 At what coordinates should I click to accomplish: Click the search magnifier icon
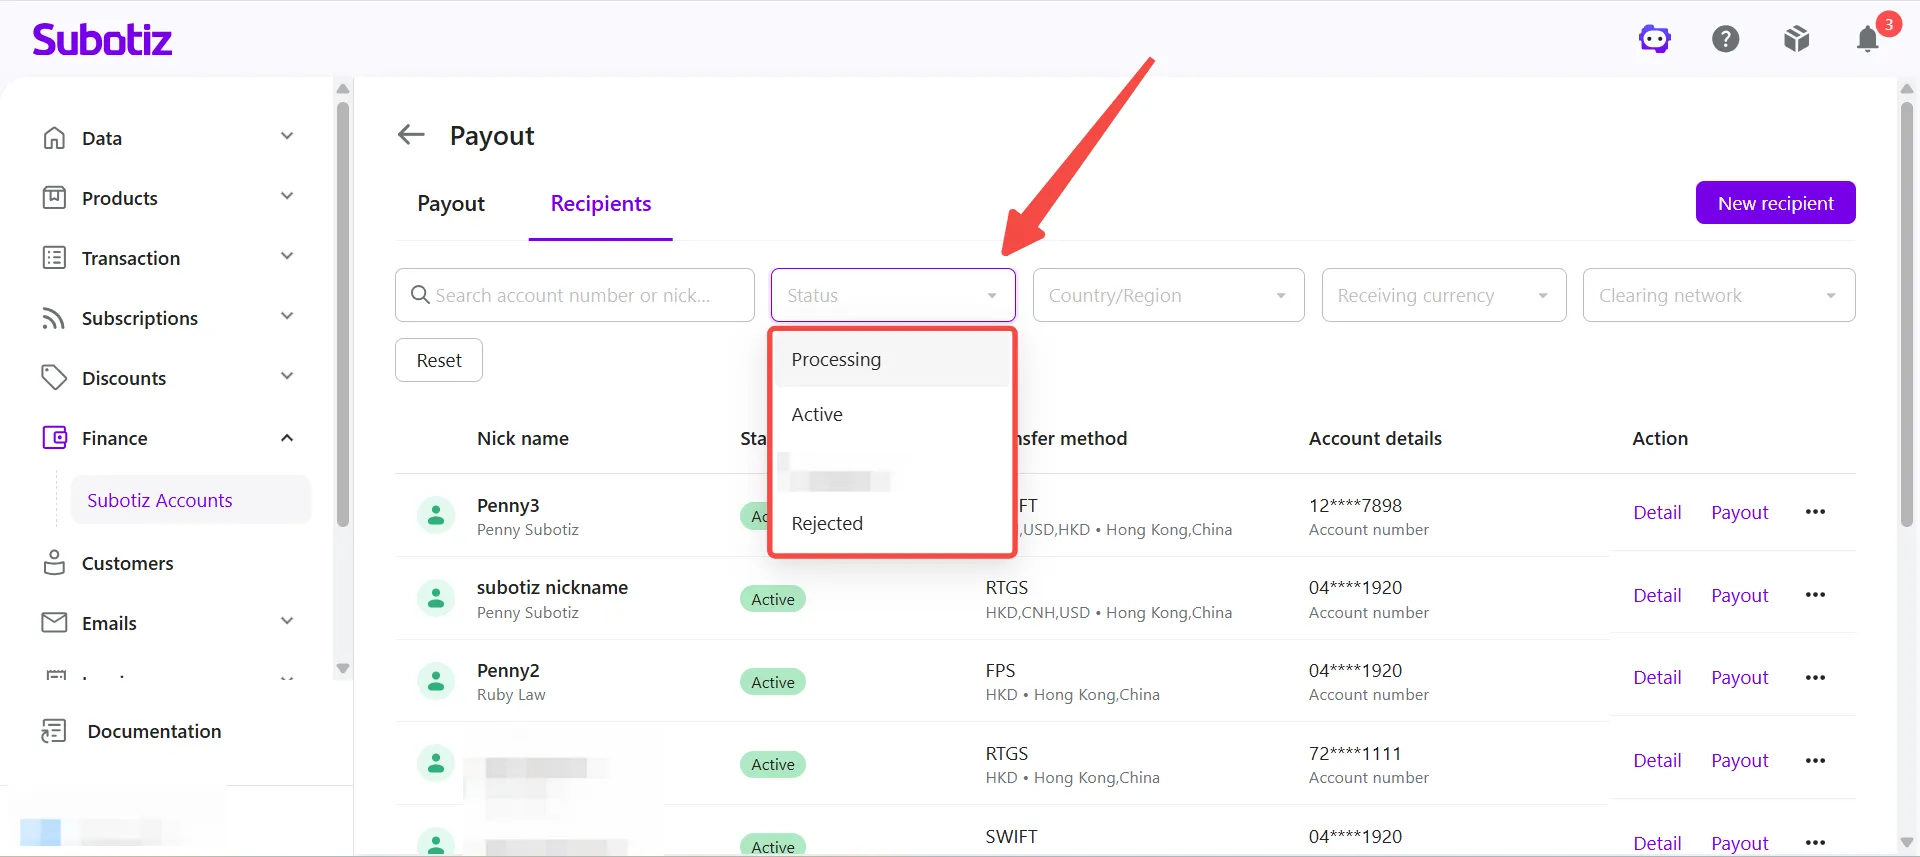tap(420, 295)
